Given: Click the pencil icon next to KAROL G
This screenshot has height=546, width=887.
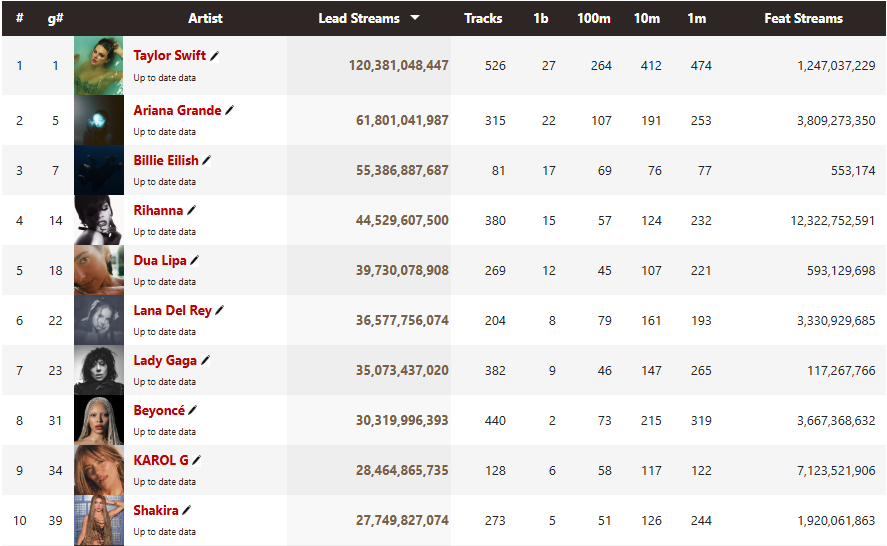Looking at the screenshot, I should tap(196, 460).
